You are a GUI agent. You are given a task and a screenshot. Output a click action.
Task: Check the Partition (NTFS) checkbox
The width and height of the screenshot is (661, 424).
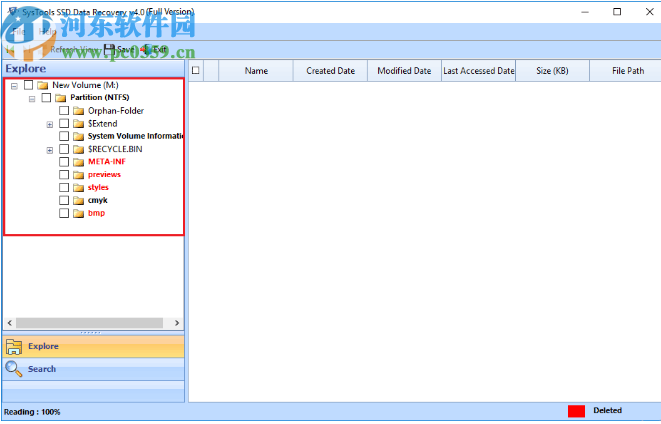coord(46,98)
